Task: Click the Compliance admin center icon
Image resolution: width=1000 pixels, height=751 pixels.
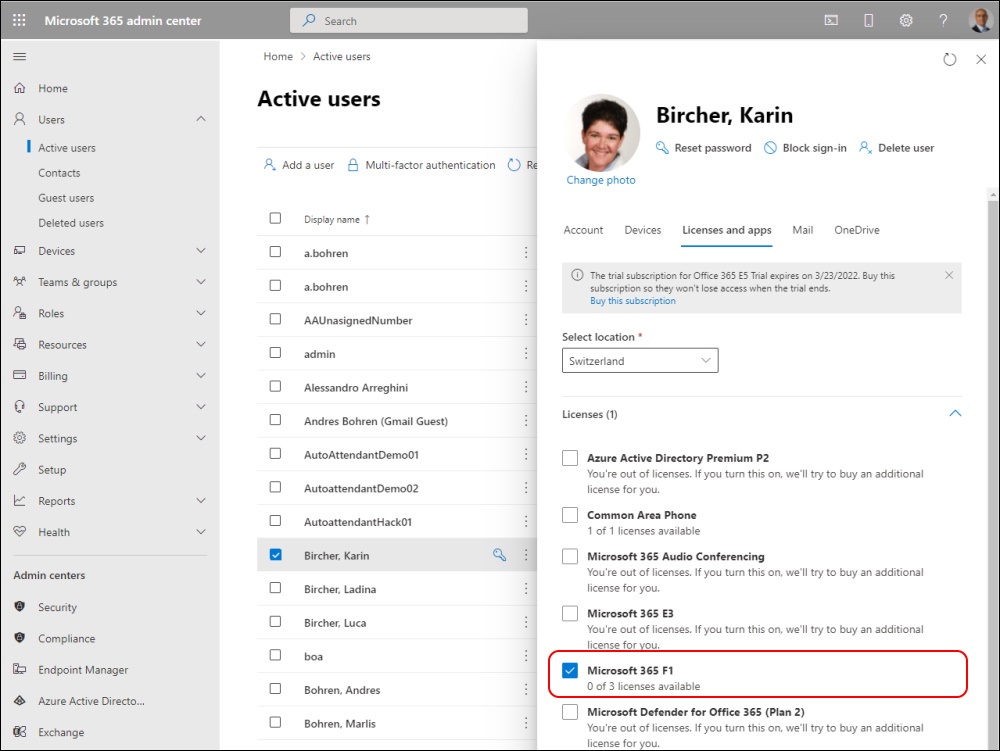Action: 20,638
